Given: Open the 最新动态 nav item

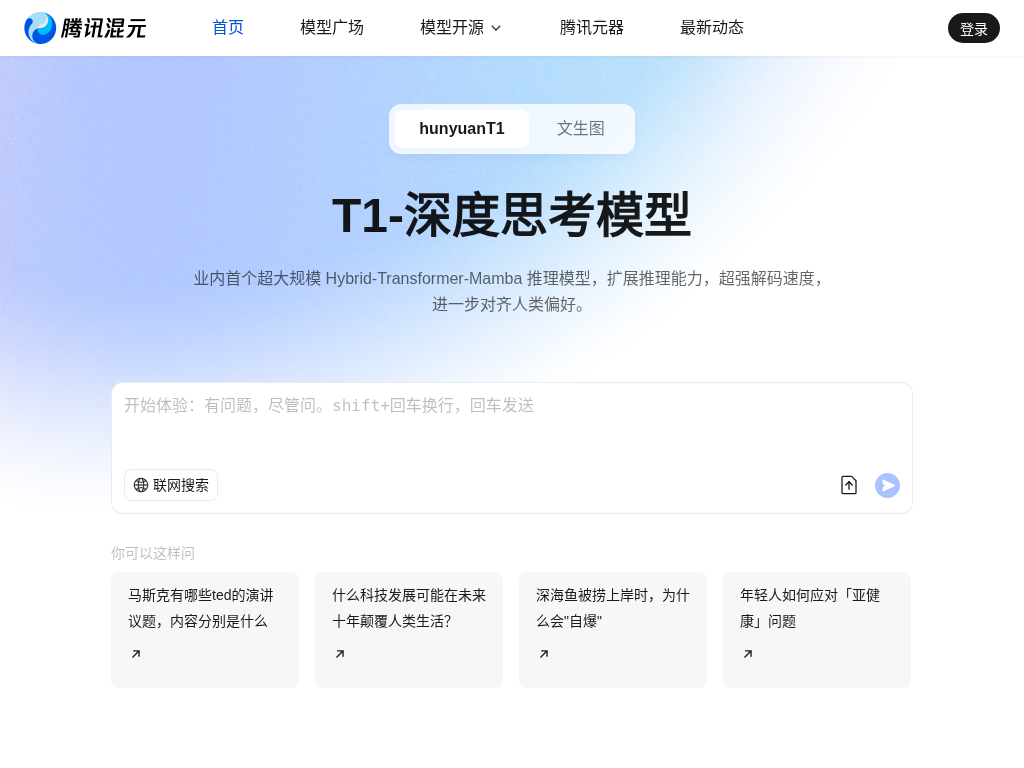Looking at the screenshot, I should [712, 27].
